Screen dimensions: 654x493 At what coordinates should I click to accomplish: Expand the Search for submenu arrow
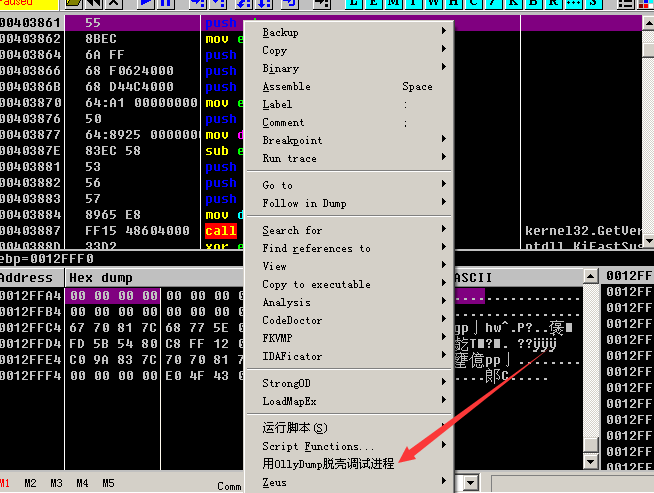pyautogui.click(x=444, y=229)
